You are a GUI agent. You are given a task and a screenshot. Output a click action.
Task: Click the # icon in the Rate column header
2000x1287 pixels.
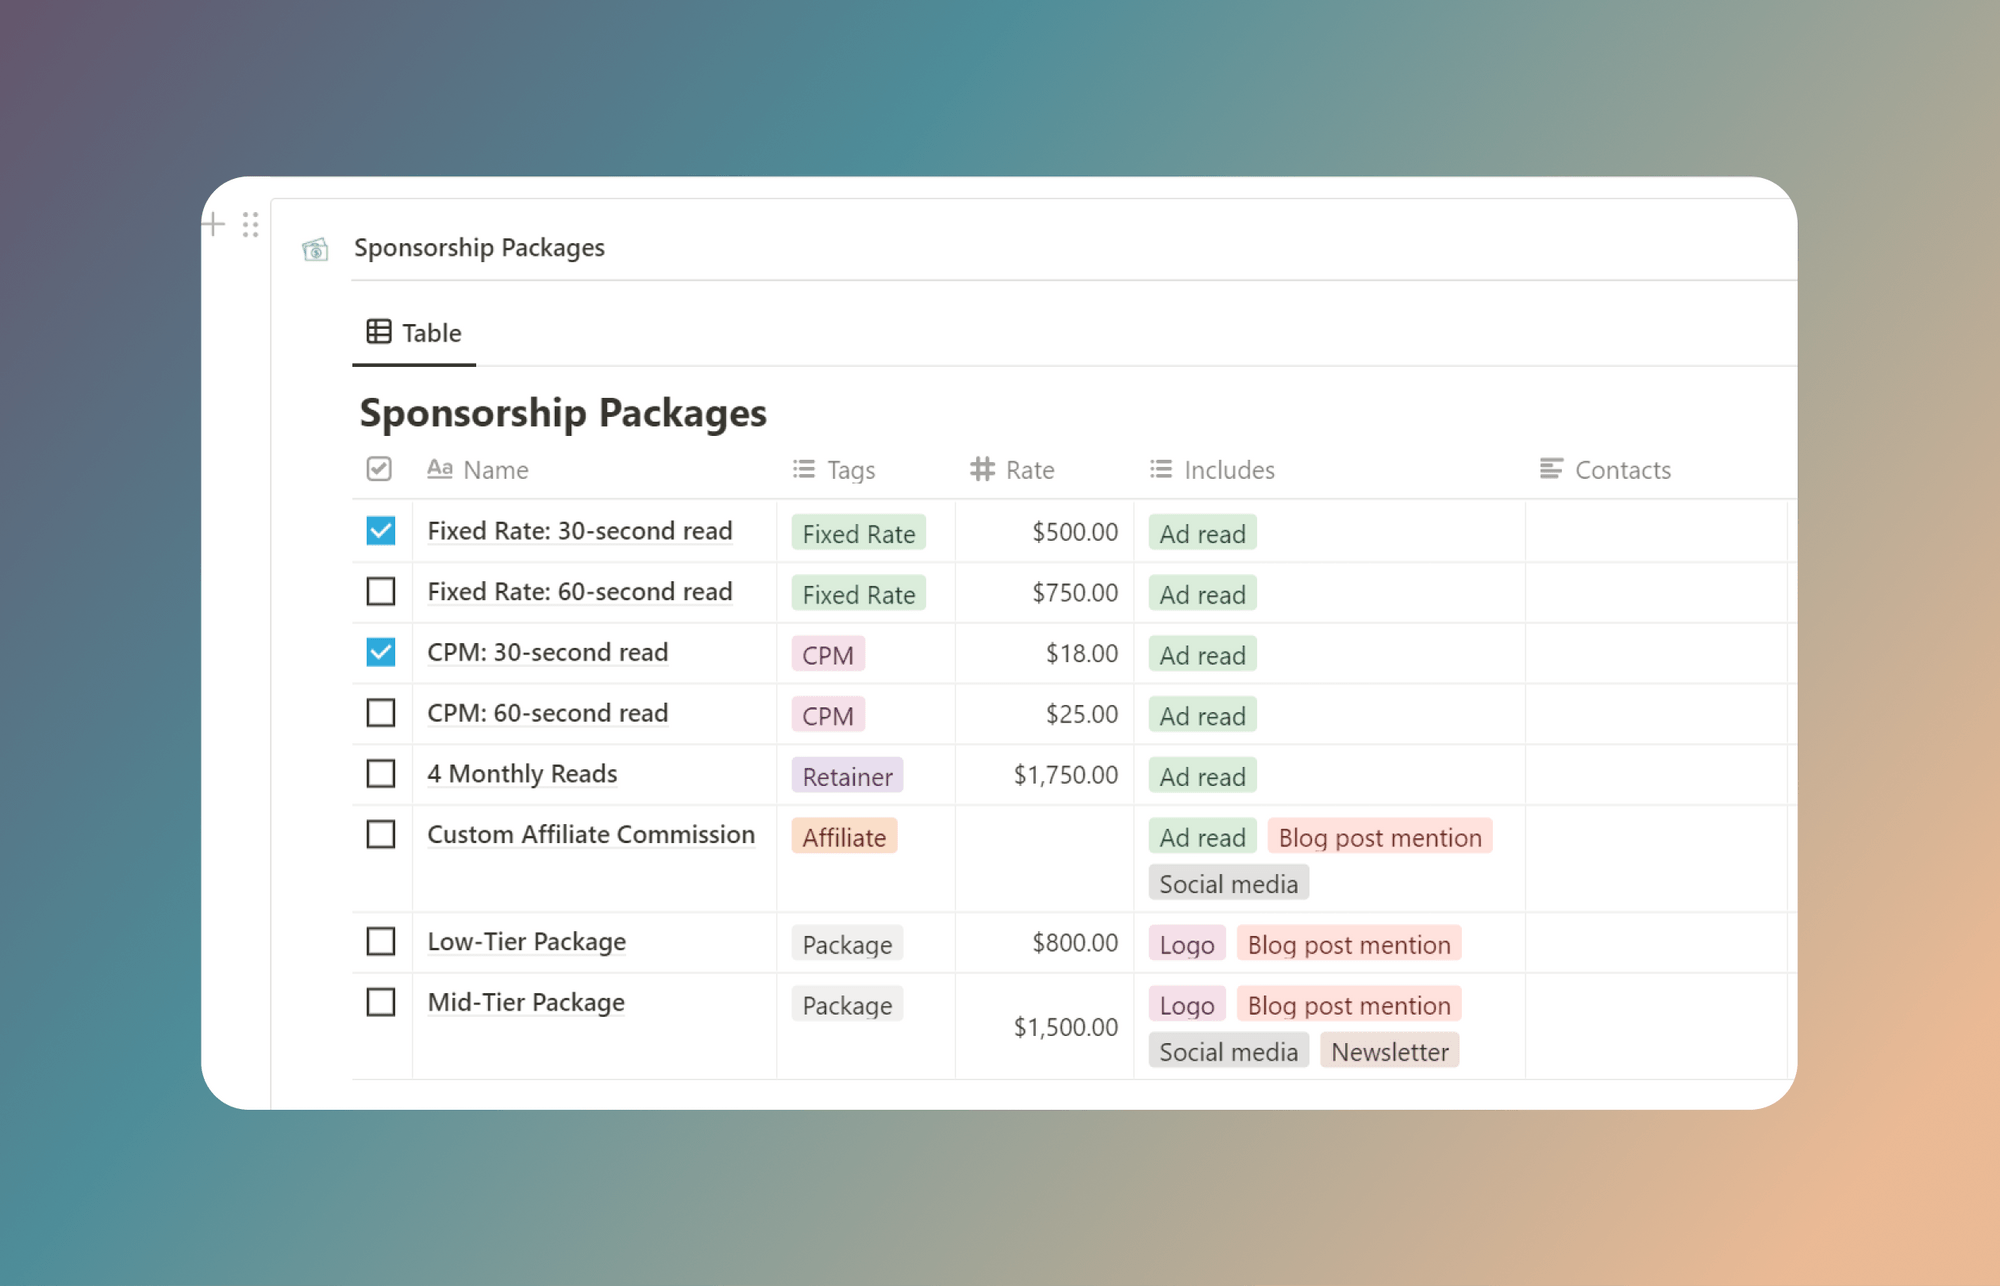[x=981, y=469]
